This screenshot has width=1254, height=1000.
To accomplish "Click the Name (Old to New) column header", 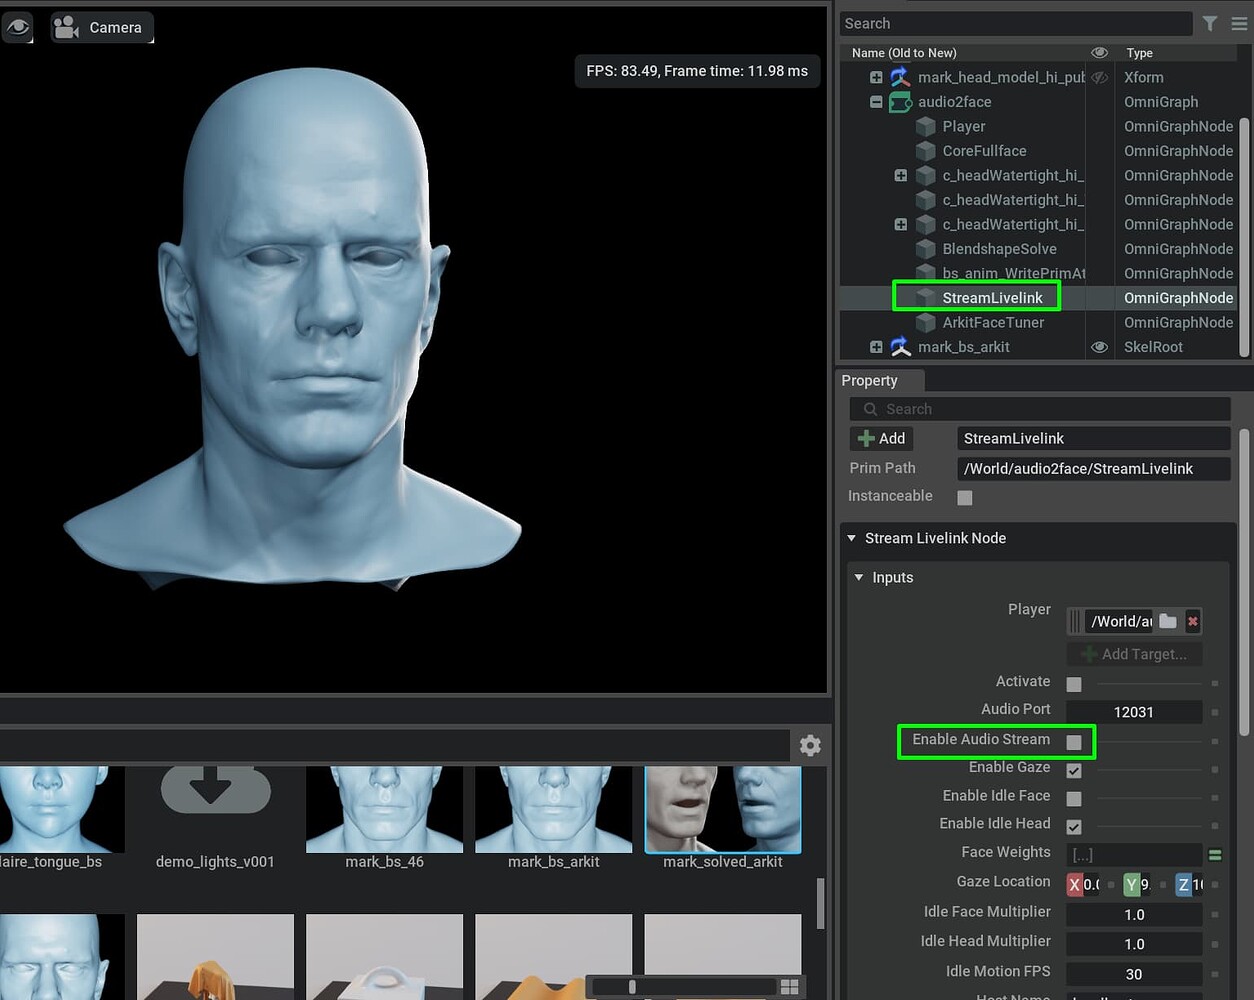I will tap(903, 52).
